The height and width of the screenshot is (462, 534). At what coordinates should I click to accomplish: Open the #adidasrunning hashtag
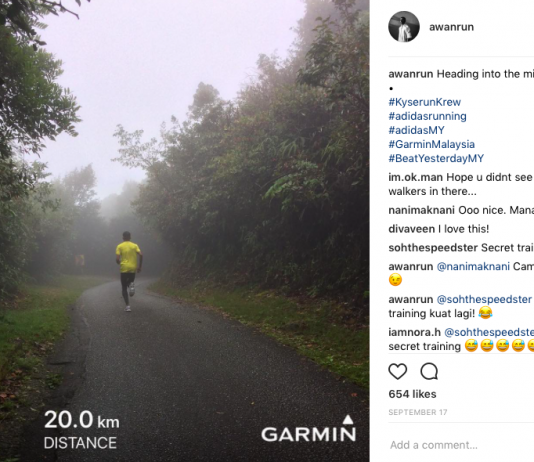(427, 116)
